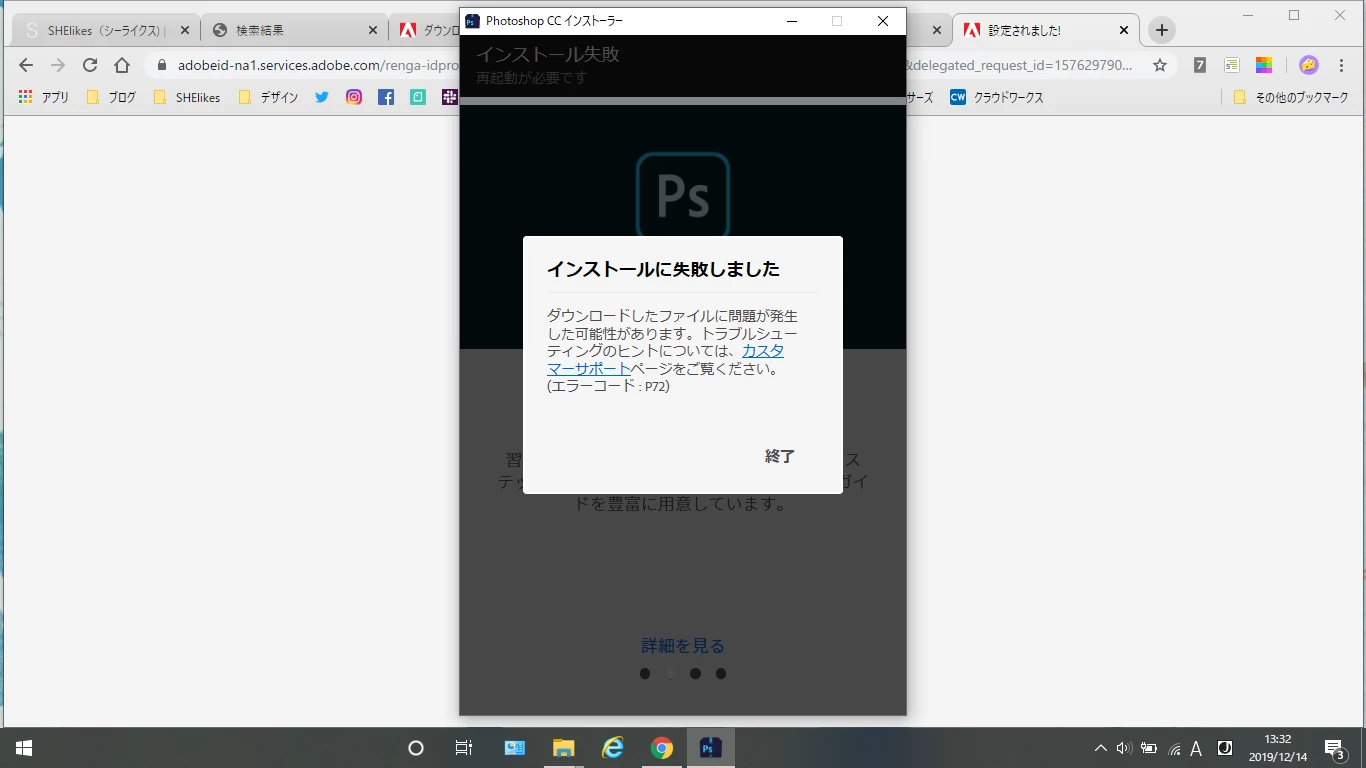
Task: Click the colorful grid extension icon in Chrome
Action: click(1264, 65)
